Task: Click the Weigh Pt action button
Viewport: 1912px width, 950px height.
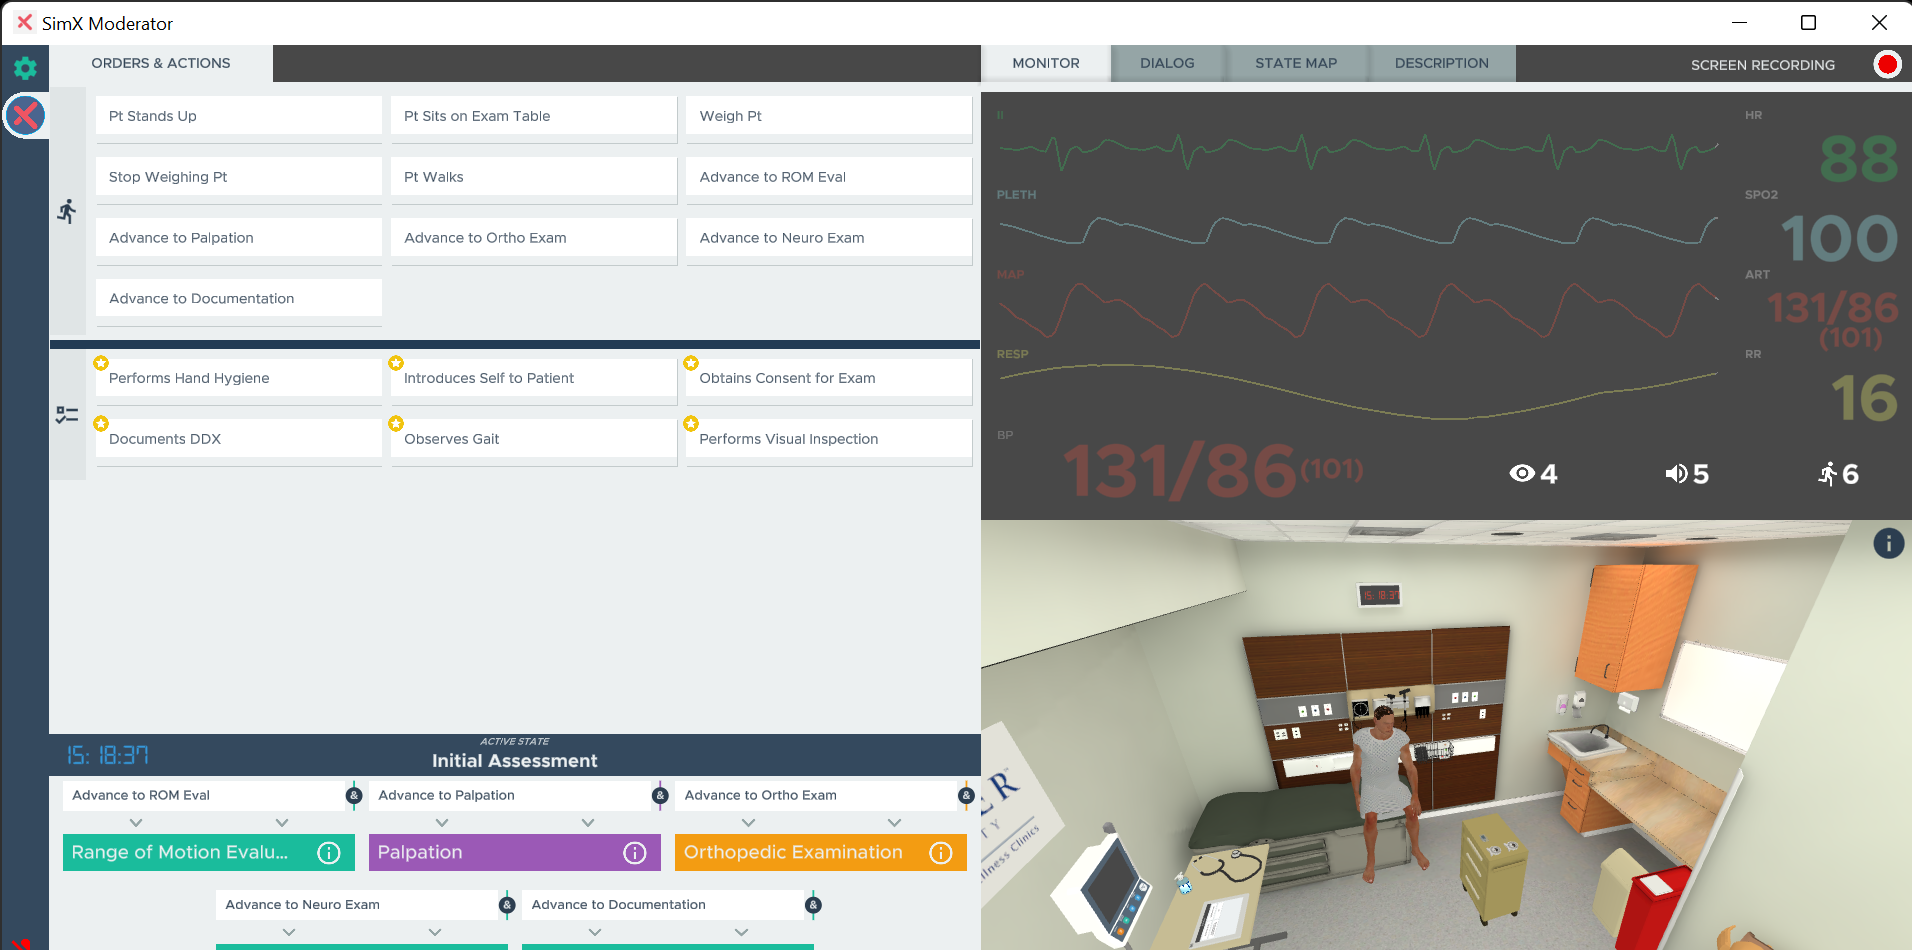Action: point(828,116)
